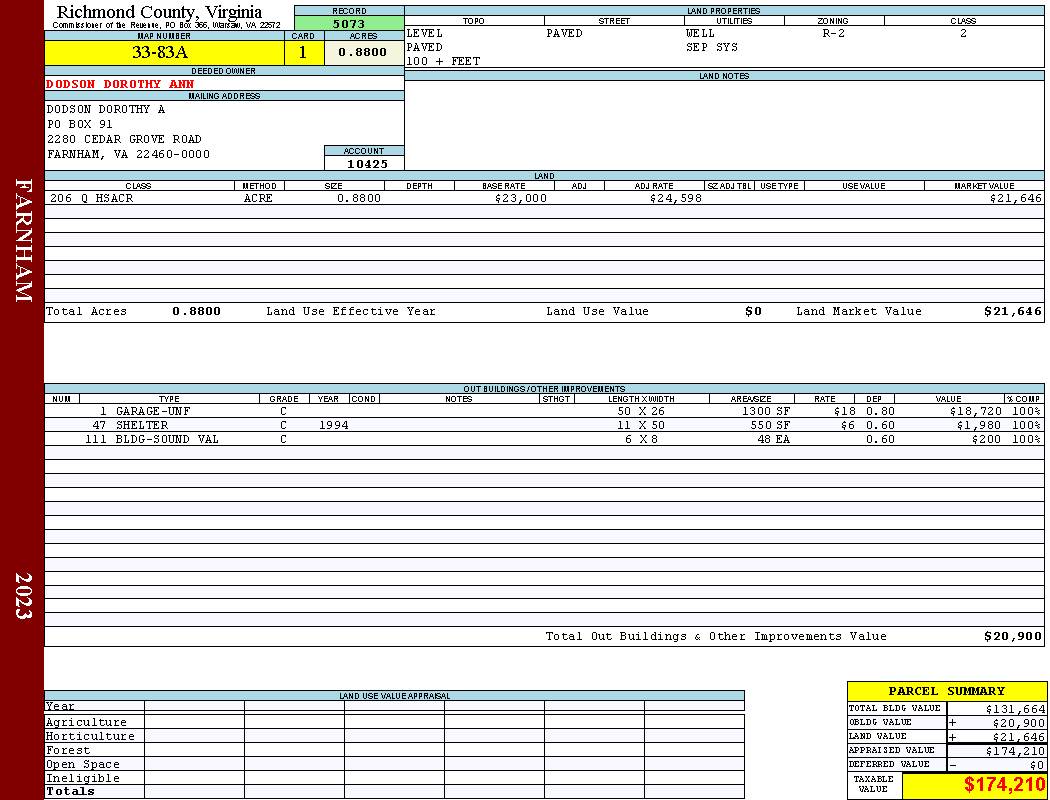Click FARNHAM, VA 22460-0000 line
Viewport: 1050px width, 800px height.
(x=128, y=155)
